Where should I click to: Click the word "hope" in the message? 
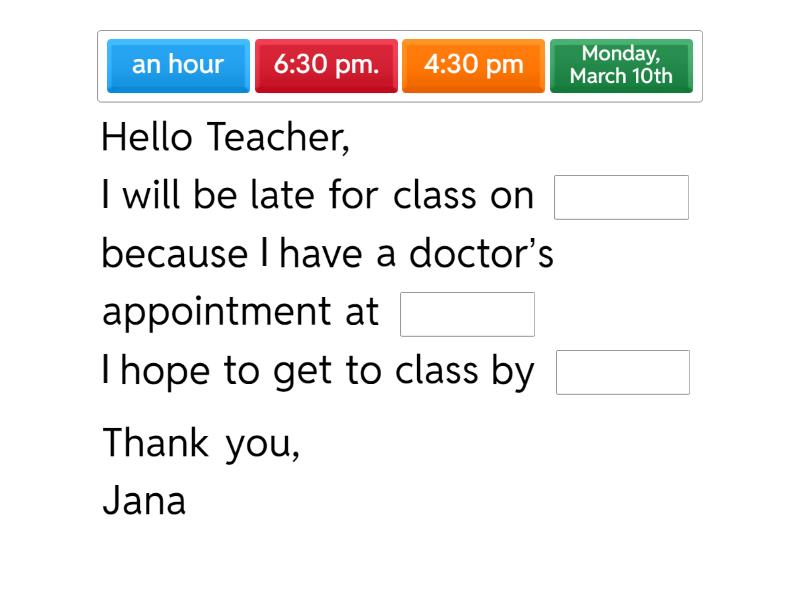click(x=165, y=372)
